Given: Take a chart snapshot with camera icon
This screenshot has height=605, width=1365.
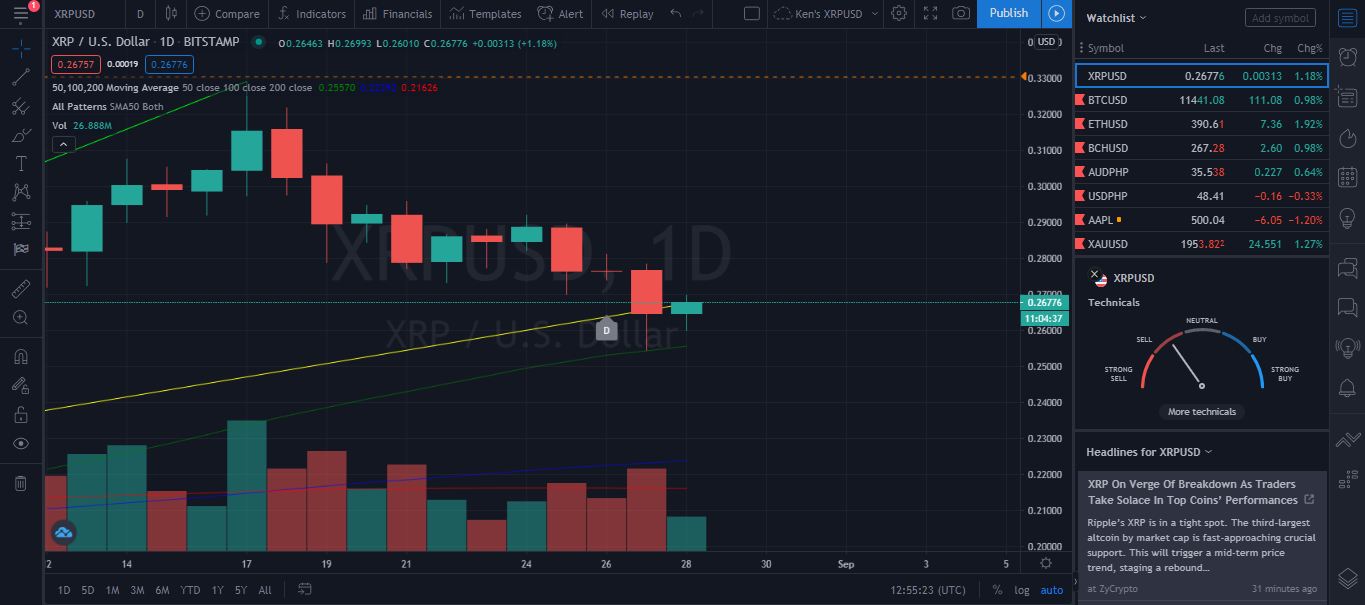Looking at the screenshot, I should (x=960, y=13).
